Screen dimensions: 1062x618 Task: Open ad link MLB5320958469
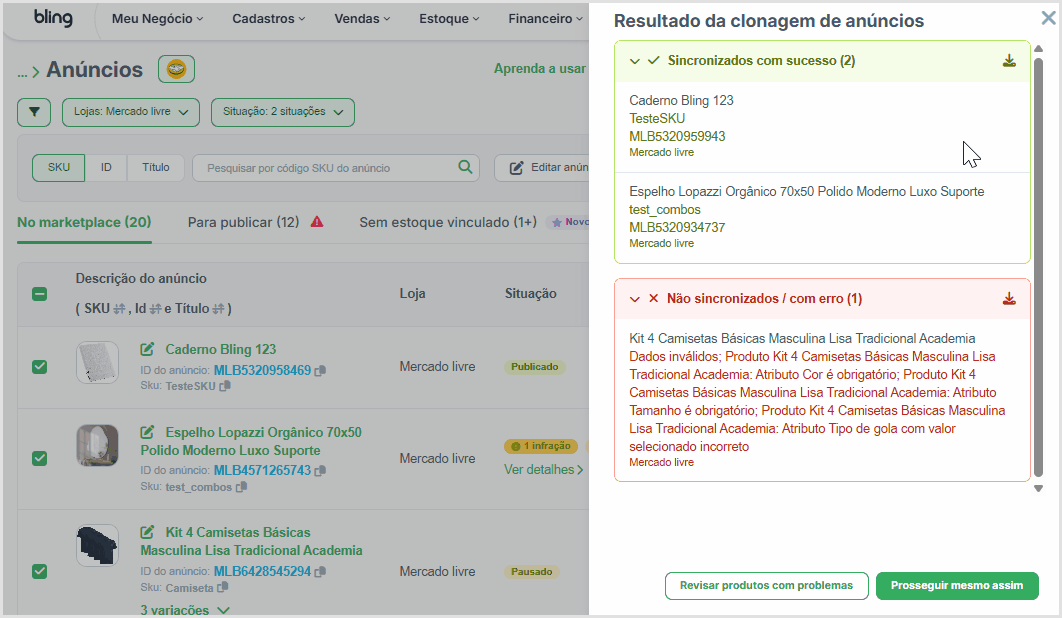262,371
